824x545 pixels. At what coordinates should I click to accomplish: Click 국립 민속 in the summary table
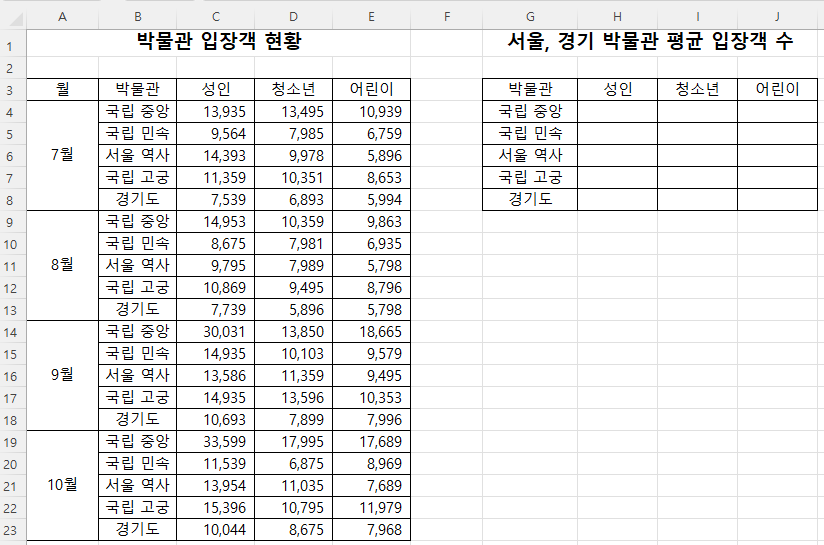[530, 133]
